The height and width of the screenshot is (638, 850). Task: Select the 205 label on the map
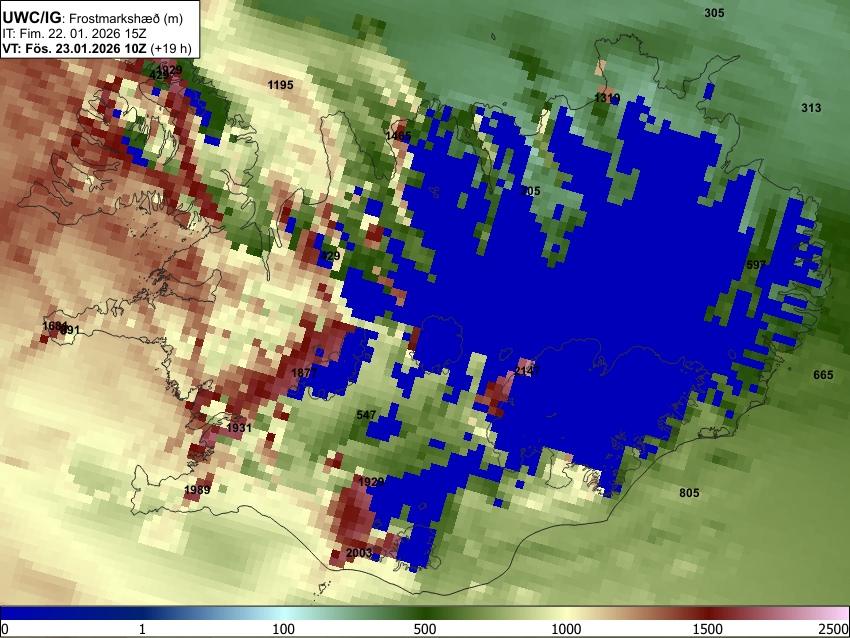(530, 191)
